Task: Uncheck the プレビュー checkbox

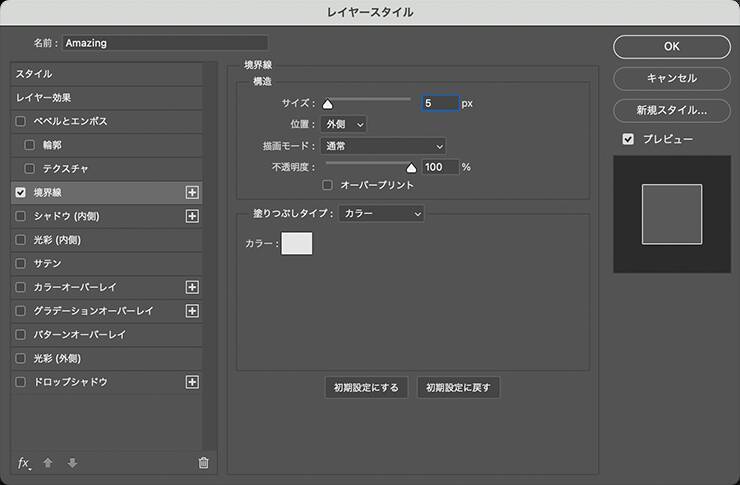Action: (628, 139)
